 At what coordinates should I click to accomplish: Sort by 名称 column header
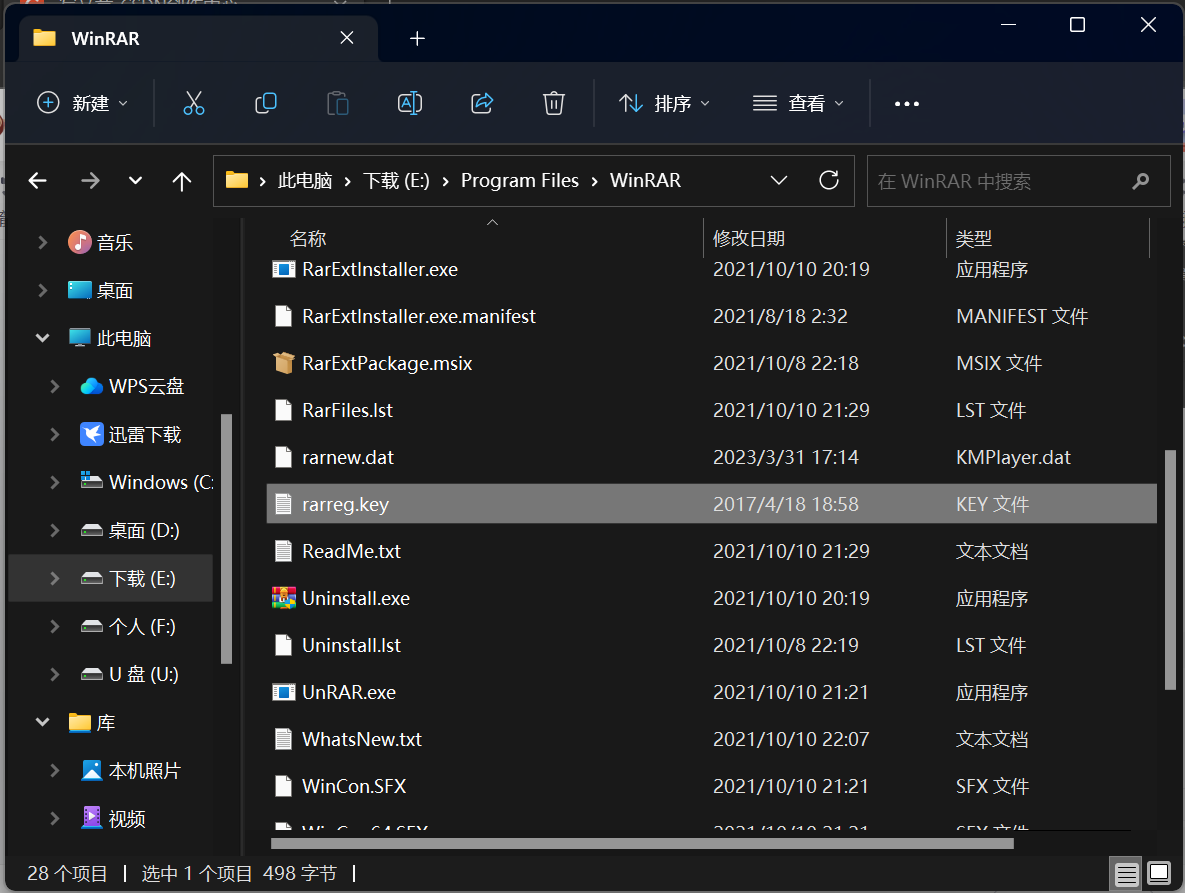tap(308, 239)
